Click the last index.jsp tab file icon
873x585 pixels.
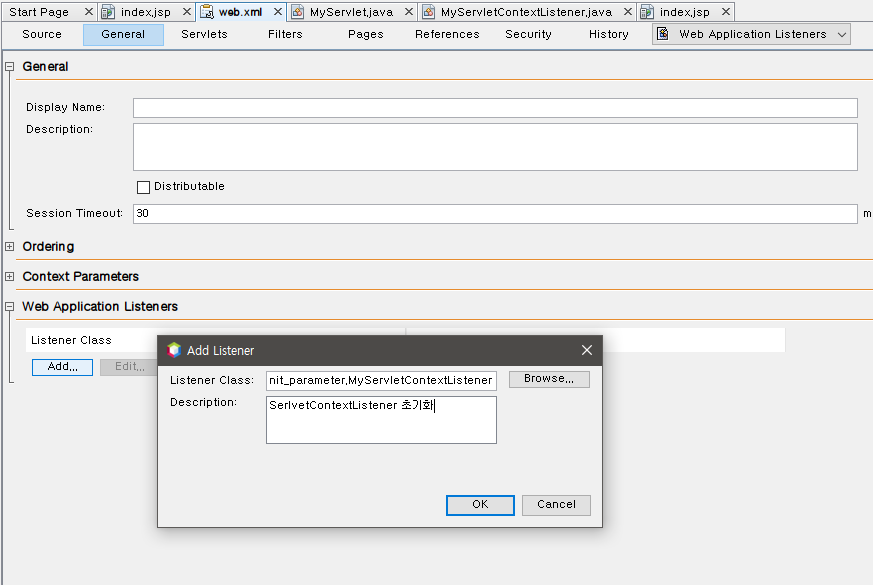pyautogui.click(x=647, y=12)
